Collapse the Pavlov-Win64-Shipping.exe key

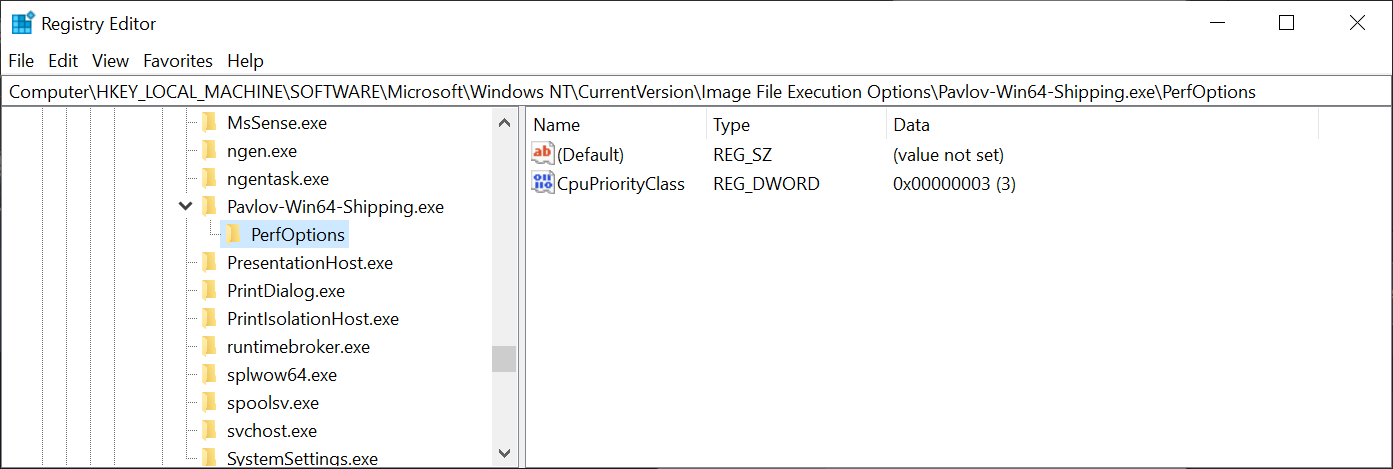tap(185, 207)
